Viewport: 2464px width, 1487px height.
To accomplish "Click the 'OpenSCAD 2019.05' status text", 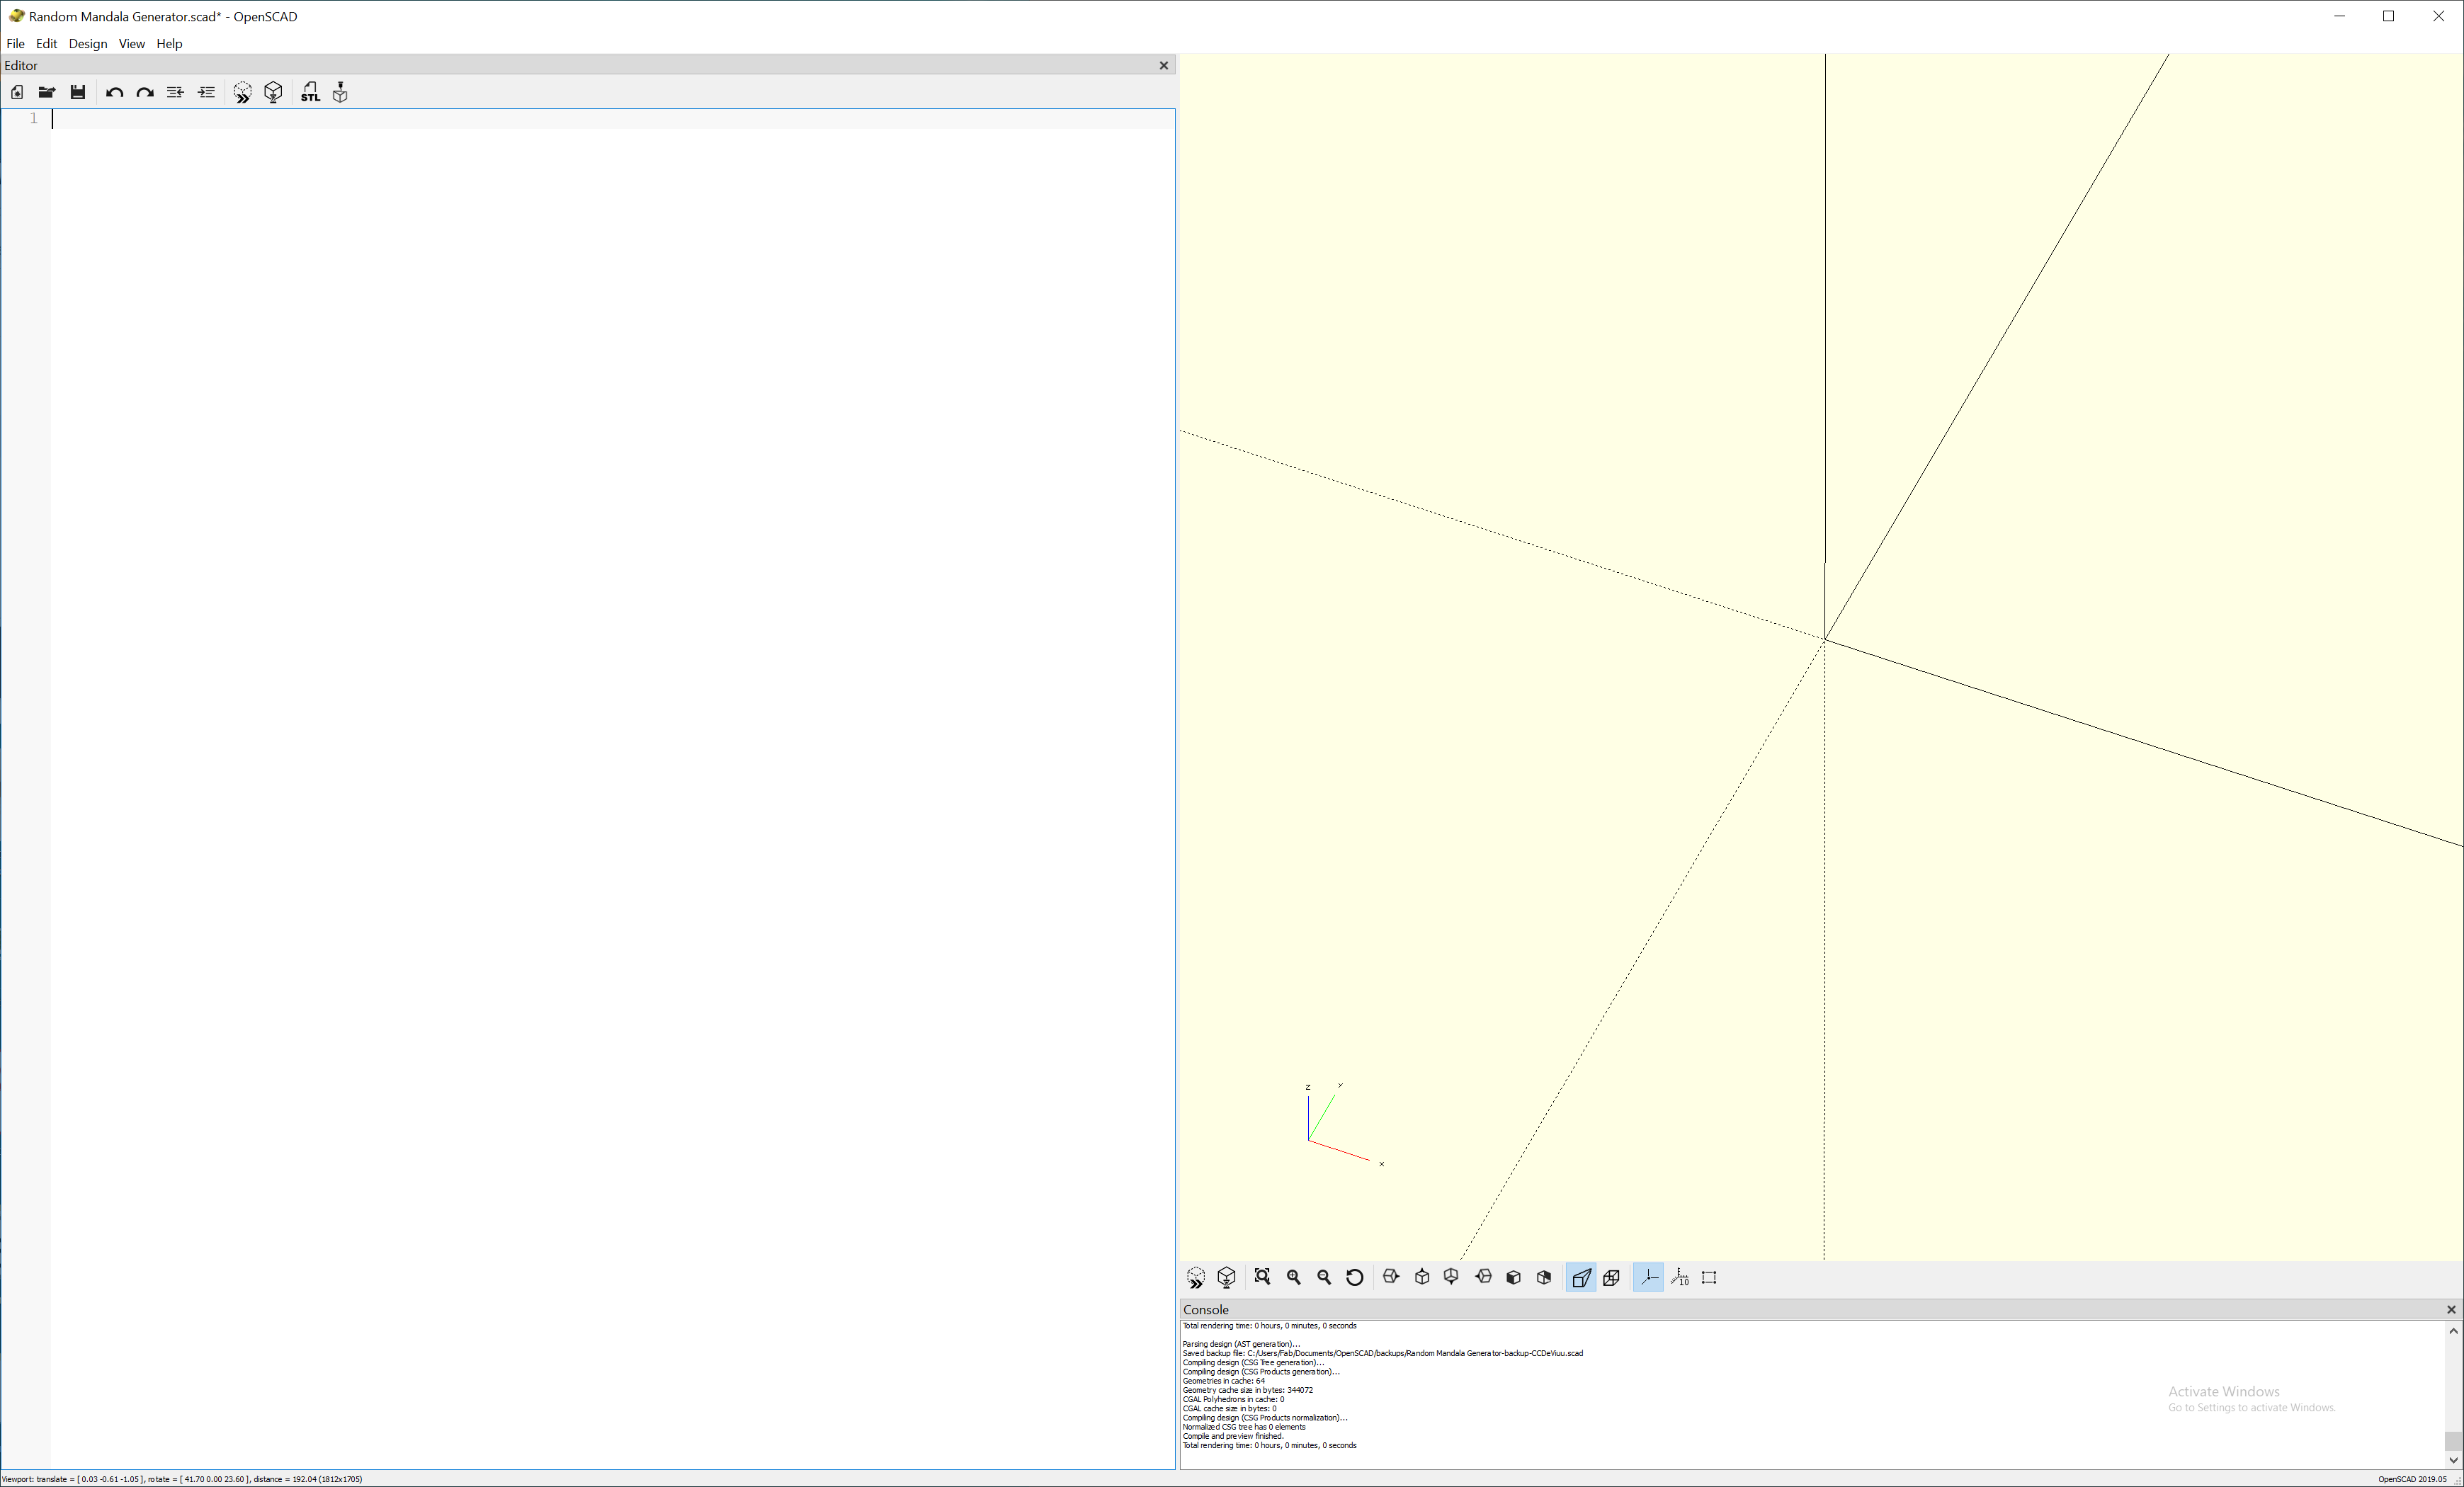I will [x=2412, y=1479].
